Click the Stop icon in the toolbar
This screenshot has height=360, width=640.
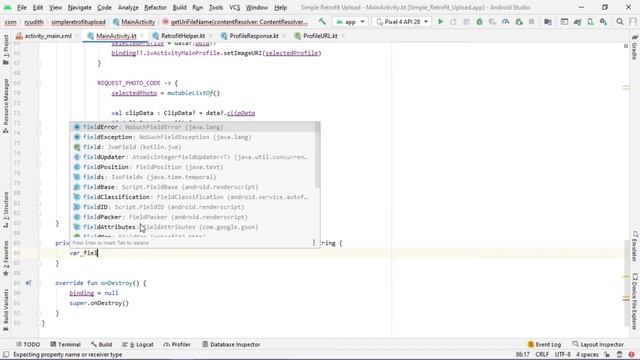point(531,22)
